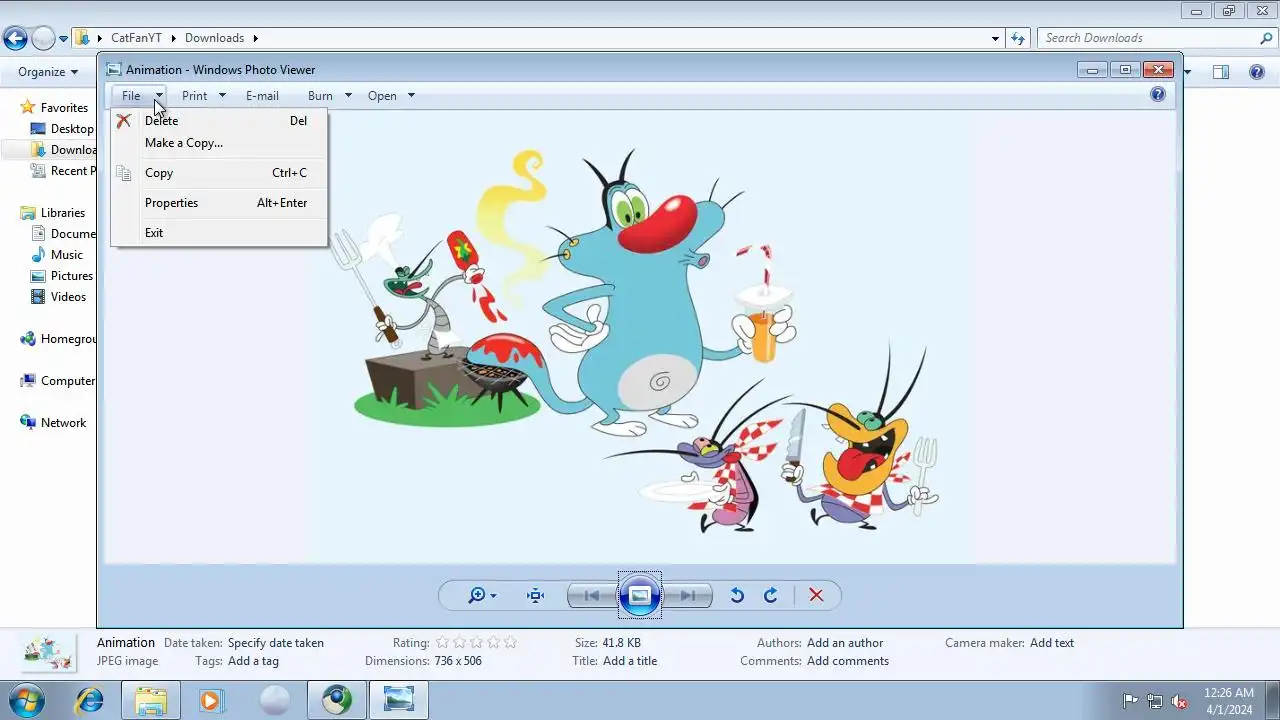1280x720 pixels.
Task: Choose Exit in the File menu
Action: 154,233
